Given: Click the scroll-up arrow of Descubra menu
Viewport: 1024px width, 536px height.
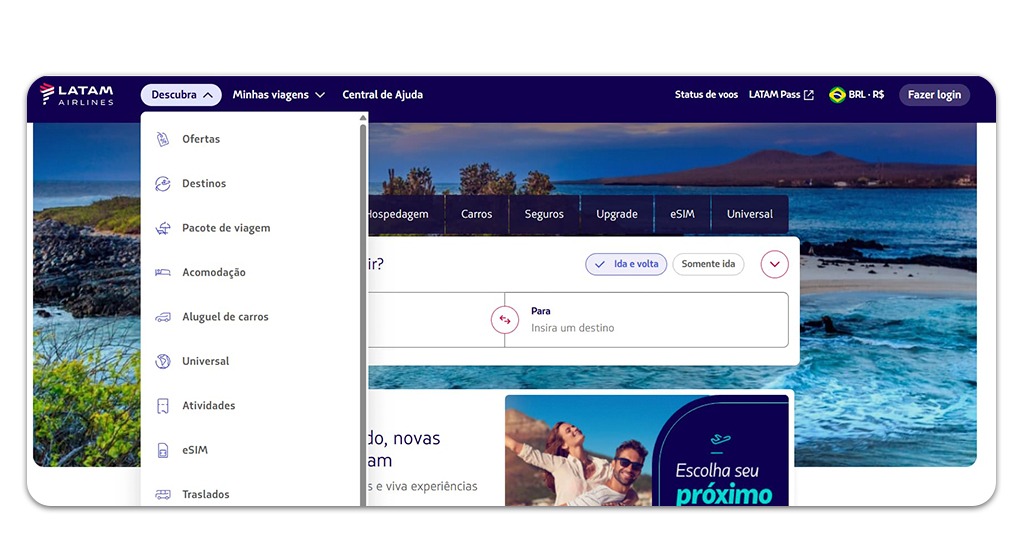Looking at the screenshot, I should (x=363, y=118).
